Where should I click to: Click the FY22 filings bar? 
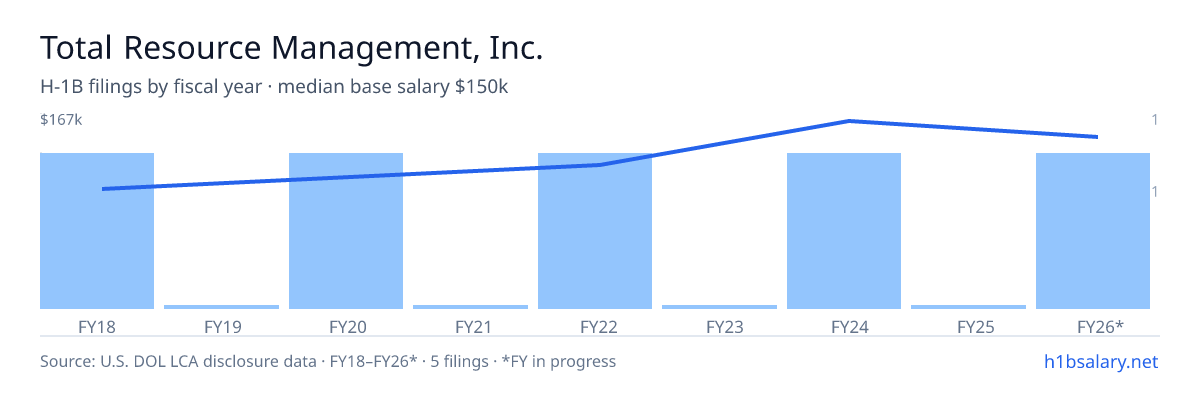(x=595, y=231)
